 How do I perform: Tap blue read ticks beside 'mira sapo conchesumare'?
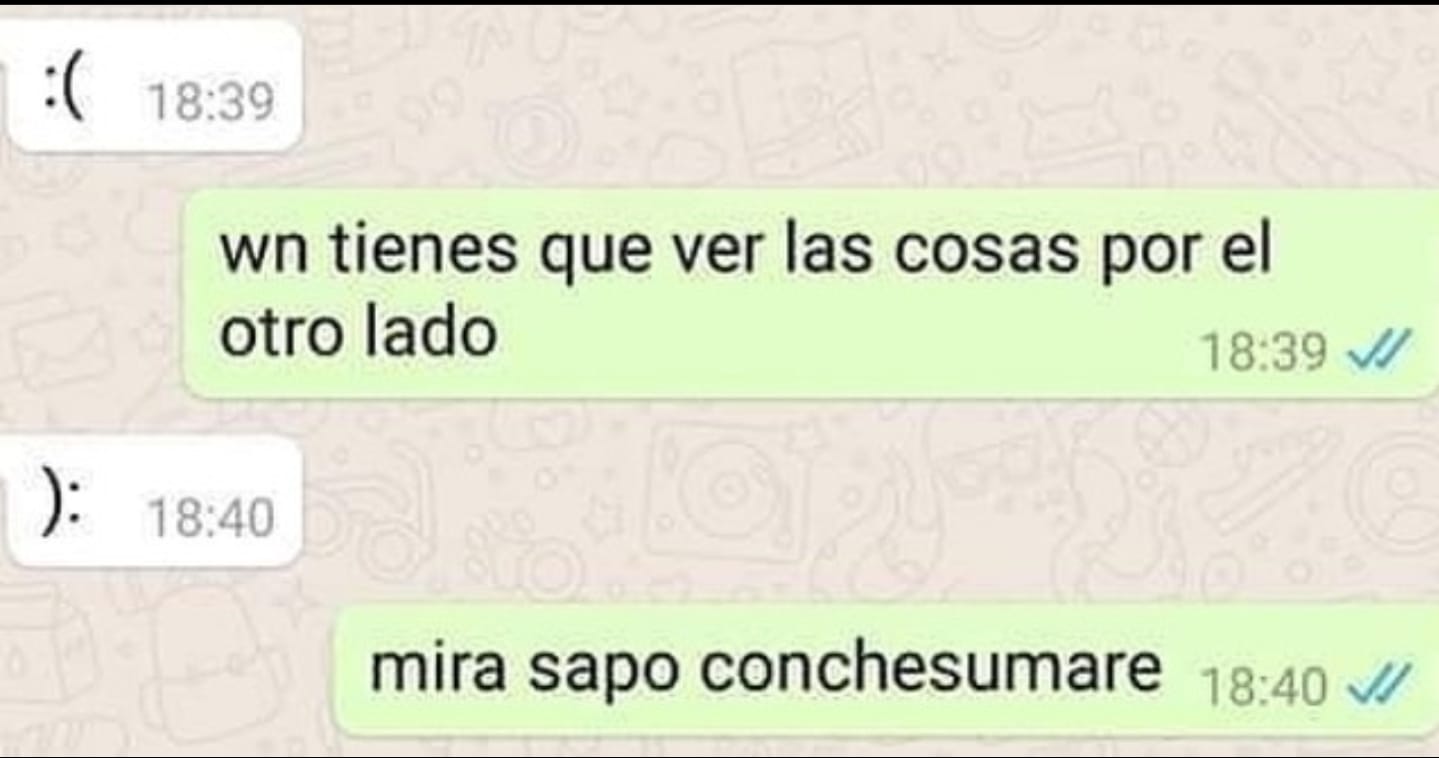1378,685
